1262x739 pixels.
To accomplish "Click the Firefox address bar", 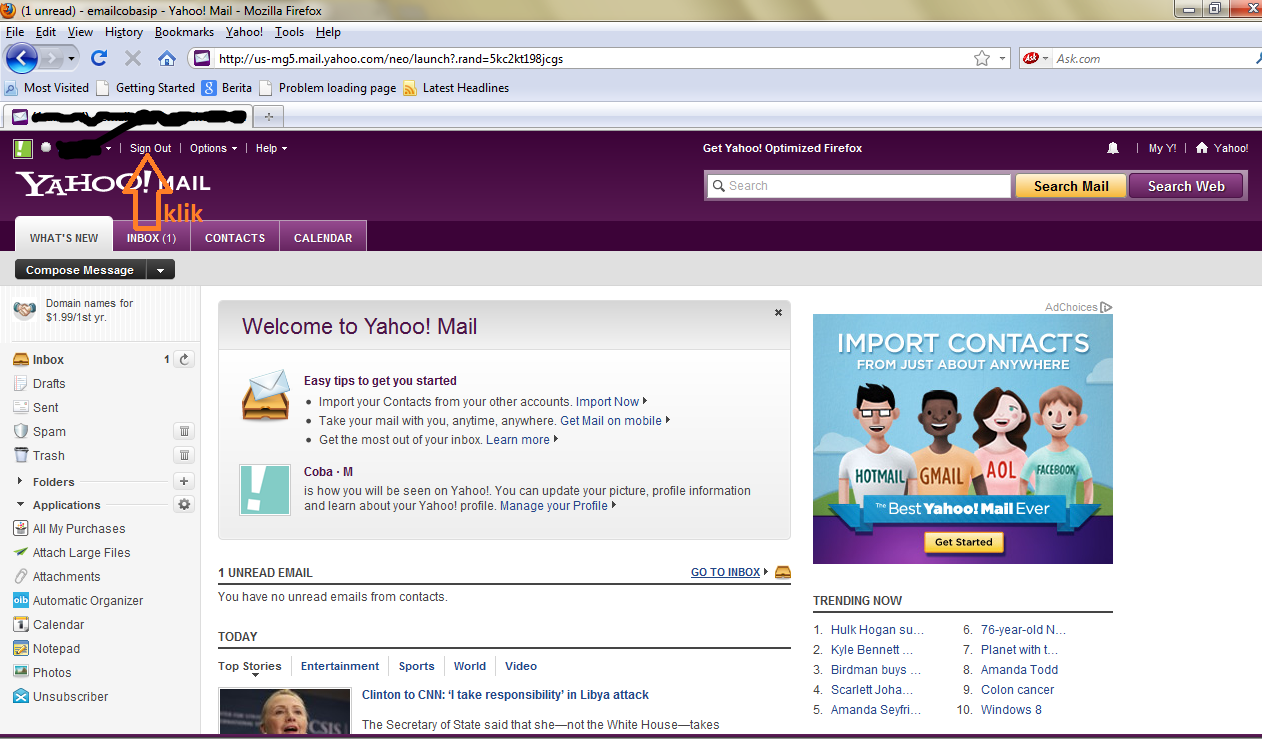I will [x=590, y=58].
